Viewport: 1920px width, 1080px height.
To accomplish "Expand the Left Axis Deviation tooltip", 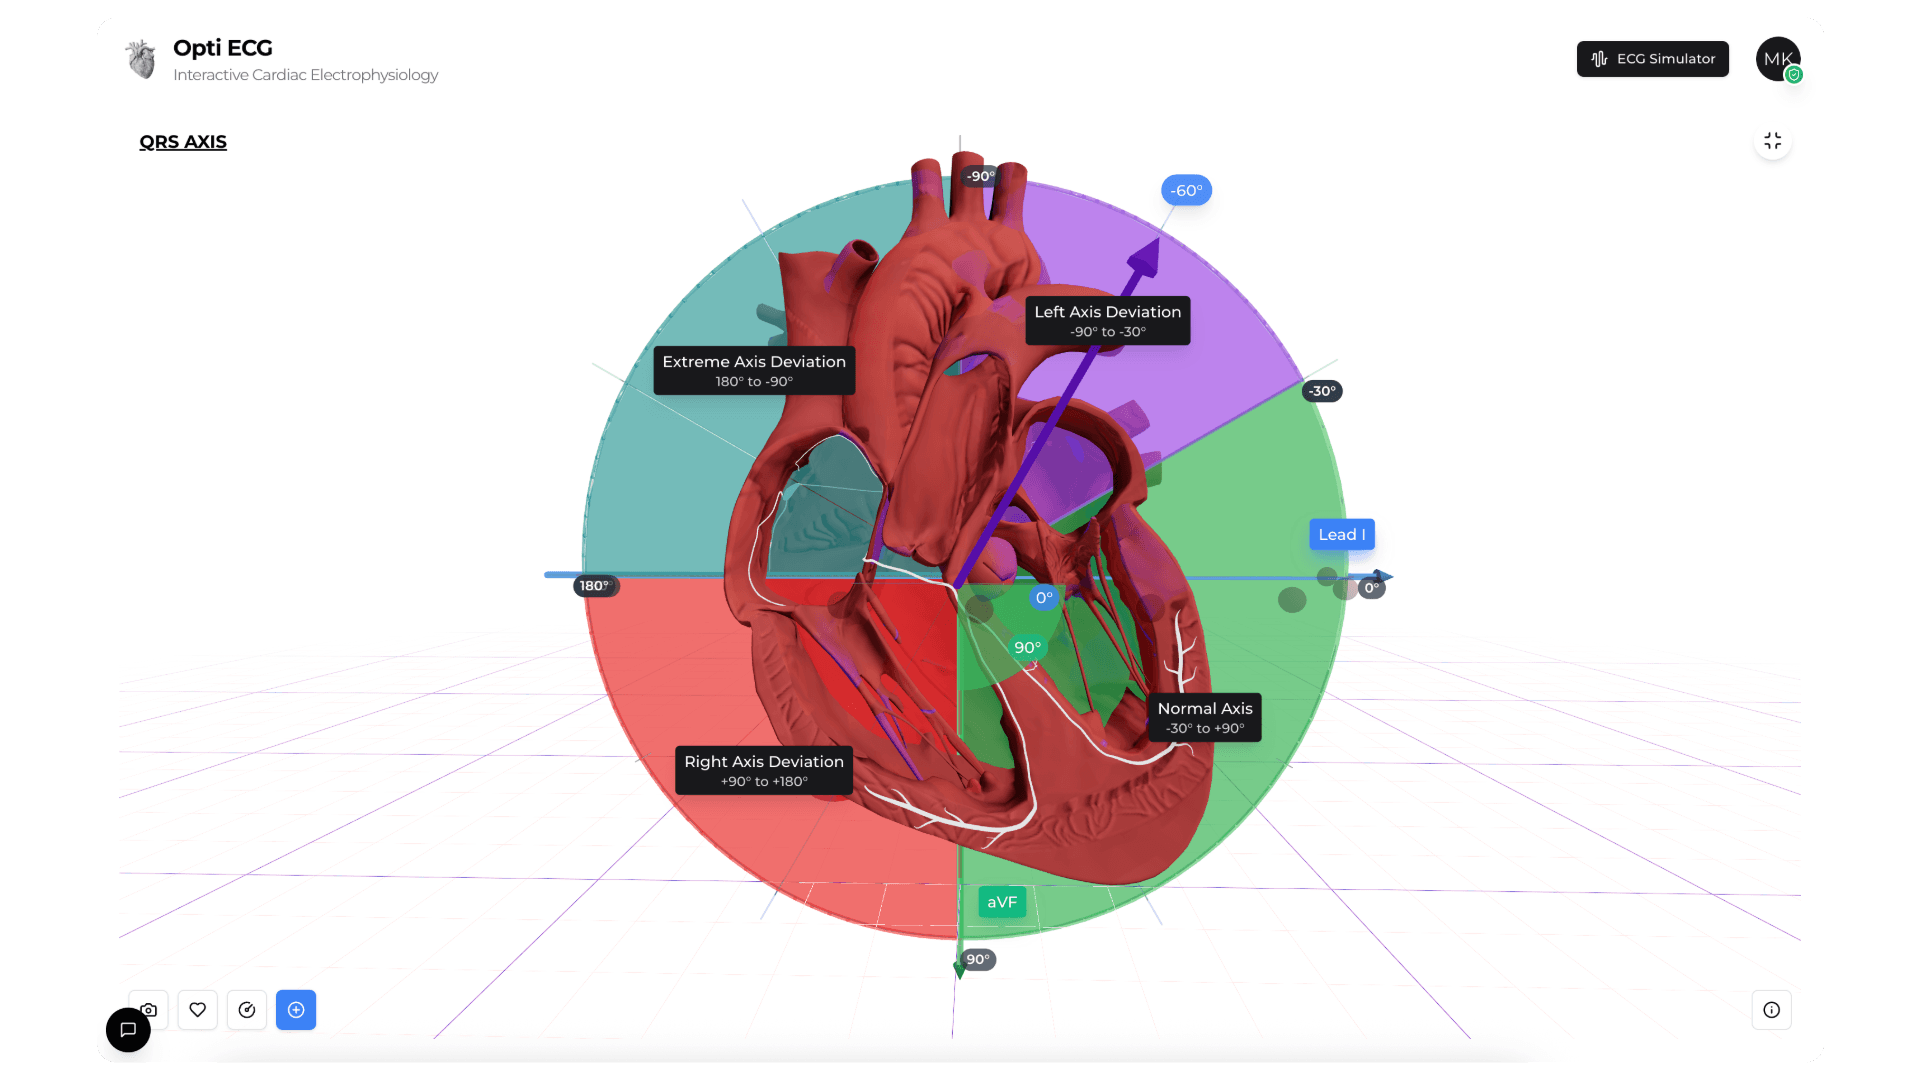I will [1107, 320].
